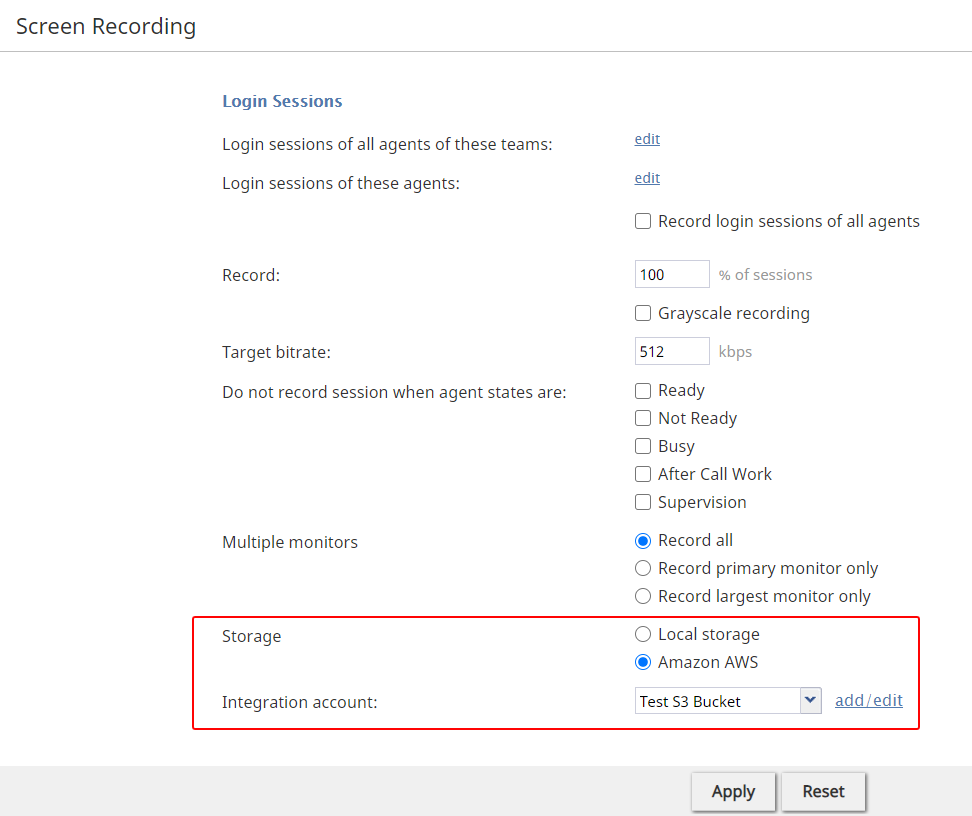The image size is (972, 816).
Task: Select Amazon AWS storage option
Action: click(643, 662)
